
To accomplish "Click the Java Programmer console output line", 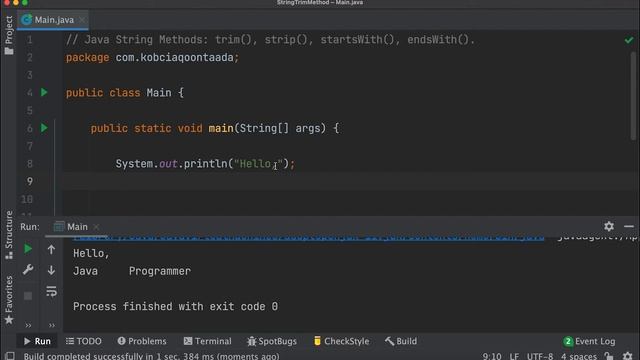I will (x=132, y=271).
